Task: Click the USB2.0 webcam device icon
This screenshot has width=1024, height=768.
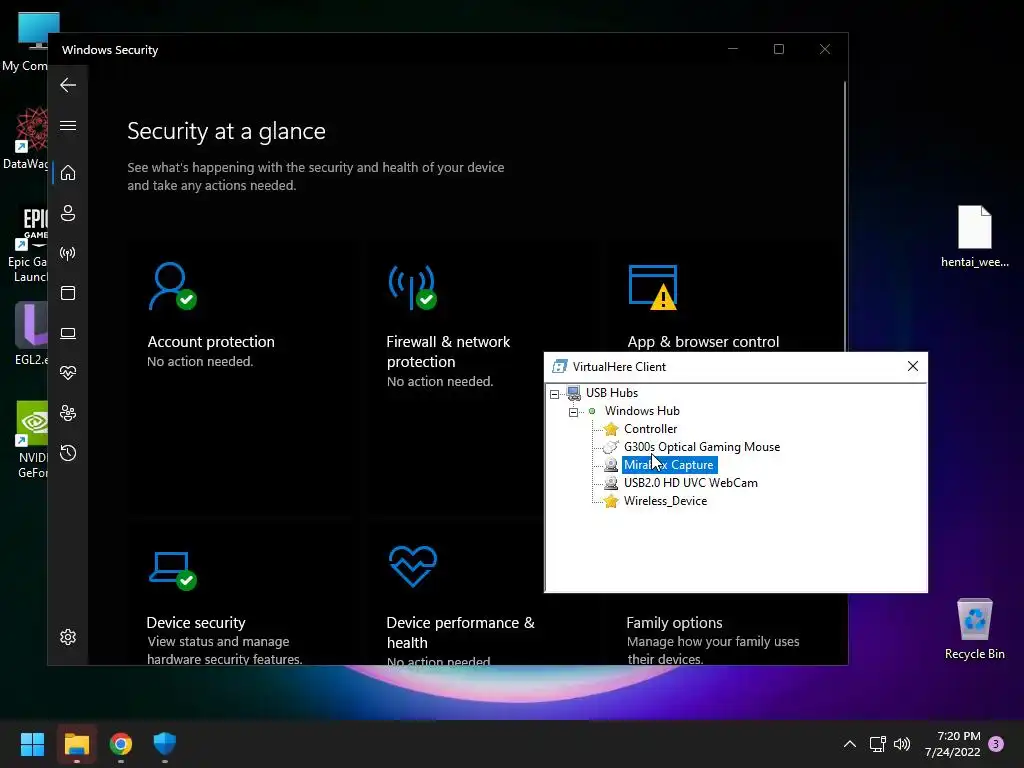Action: (x=611, y=483)
